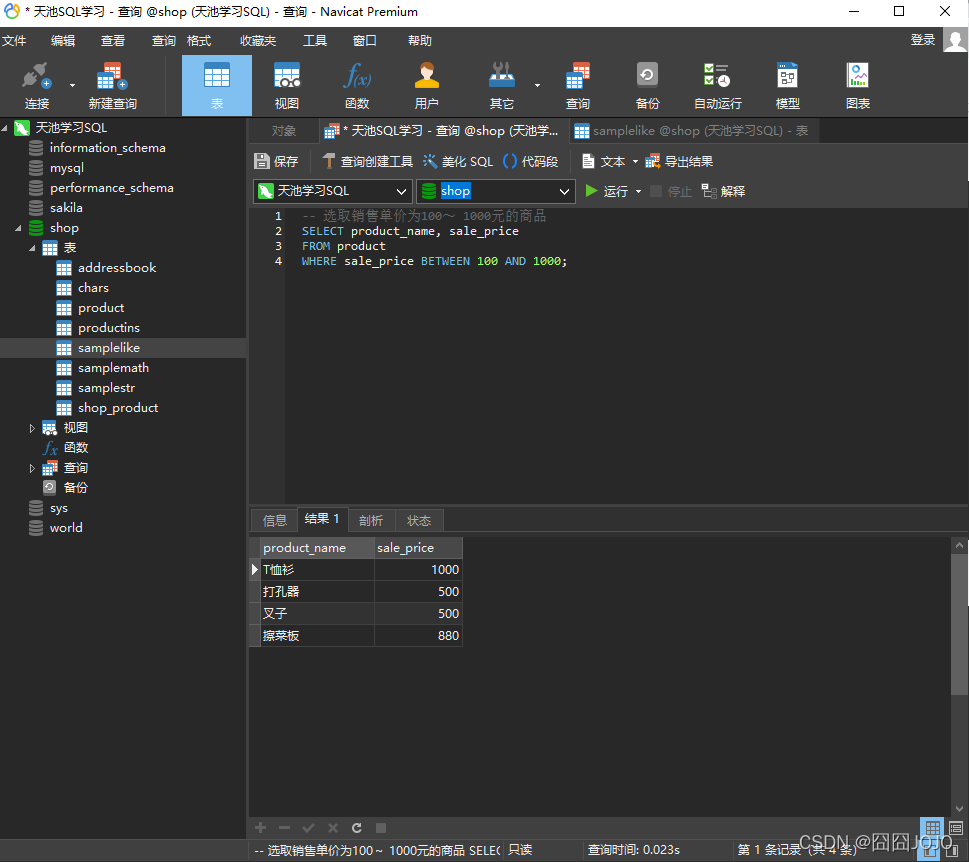
Task: Click the add record plus icon
Action: point(261,827)
